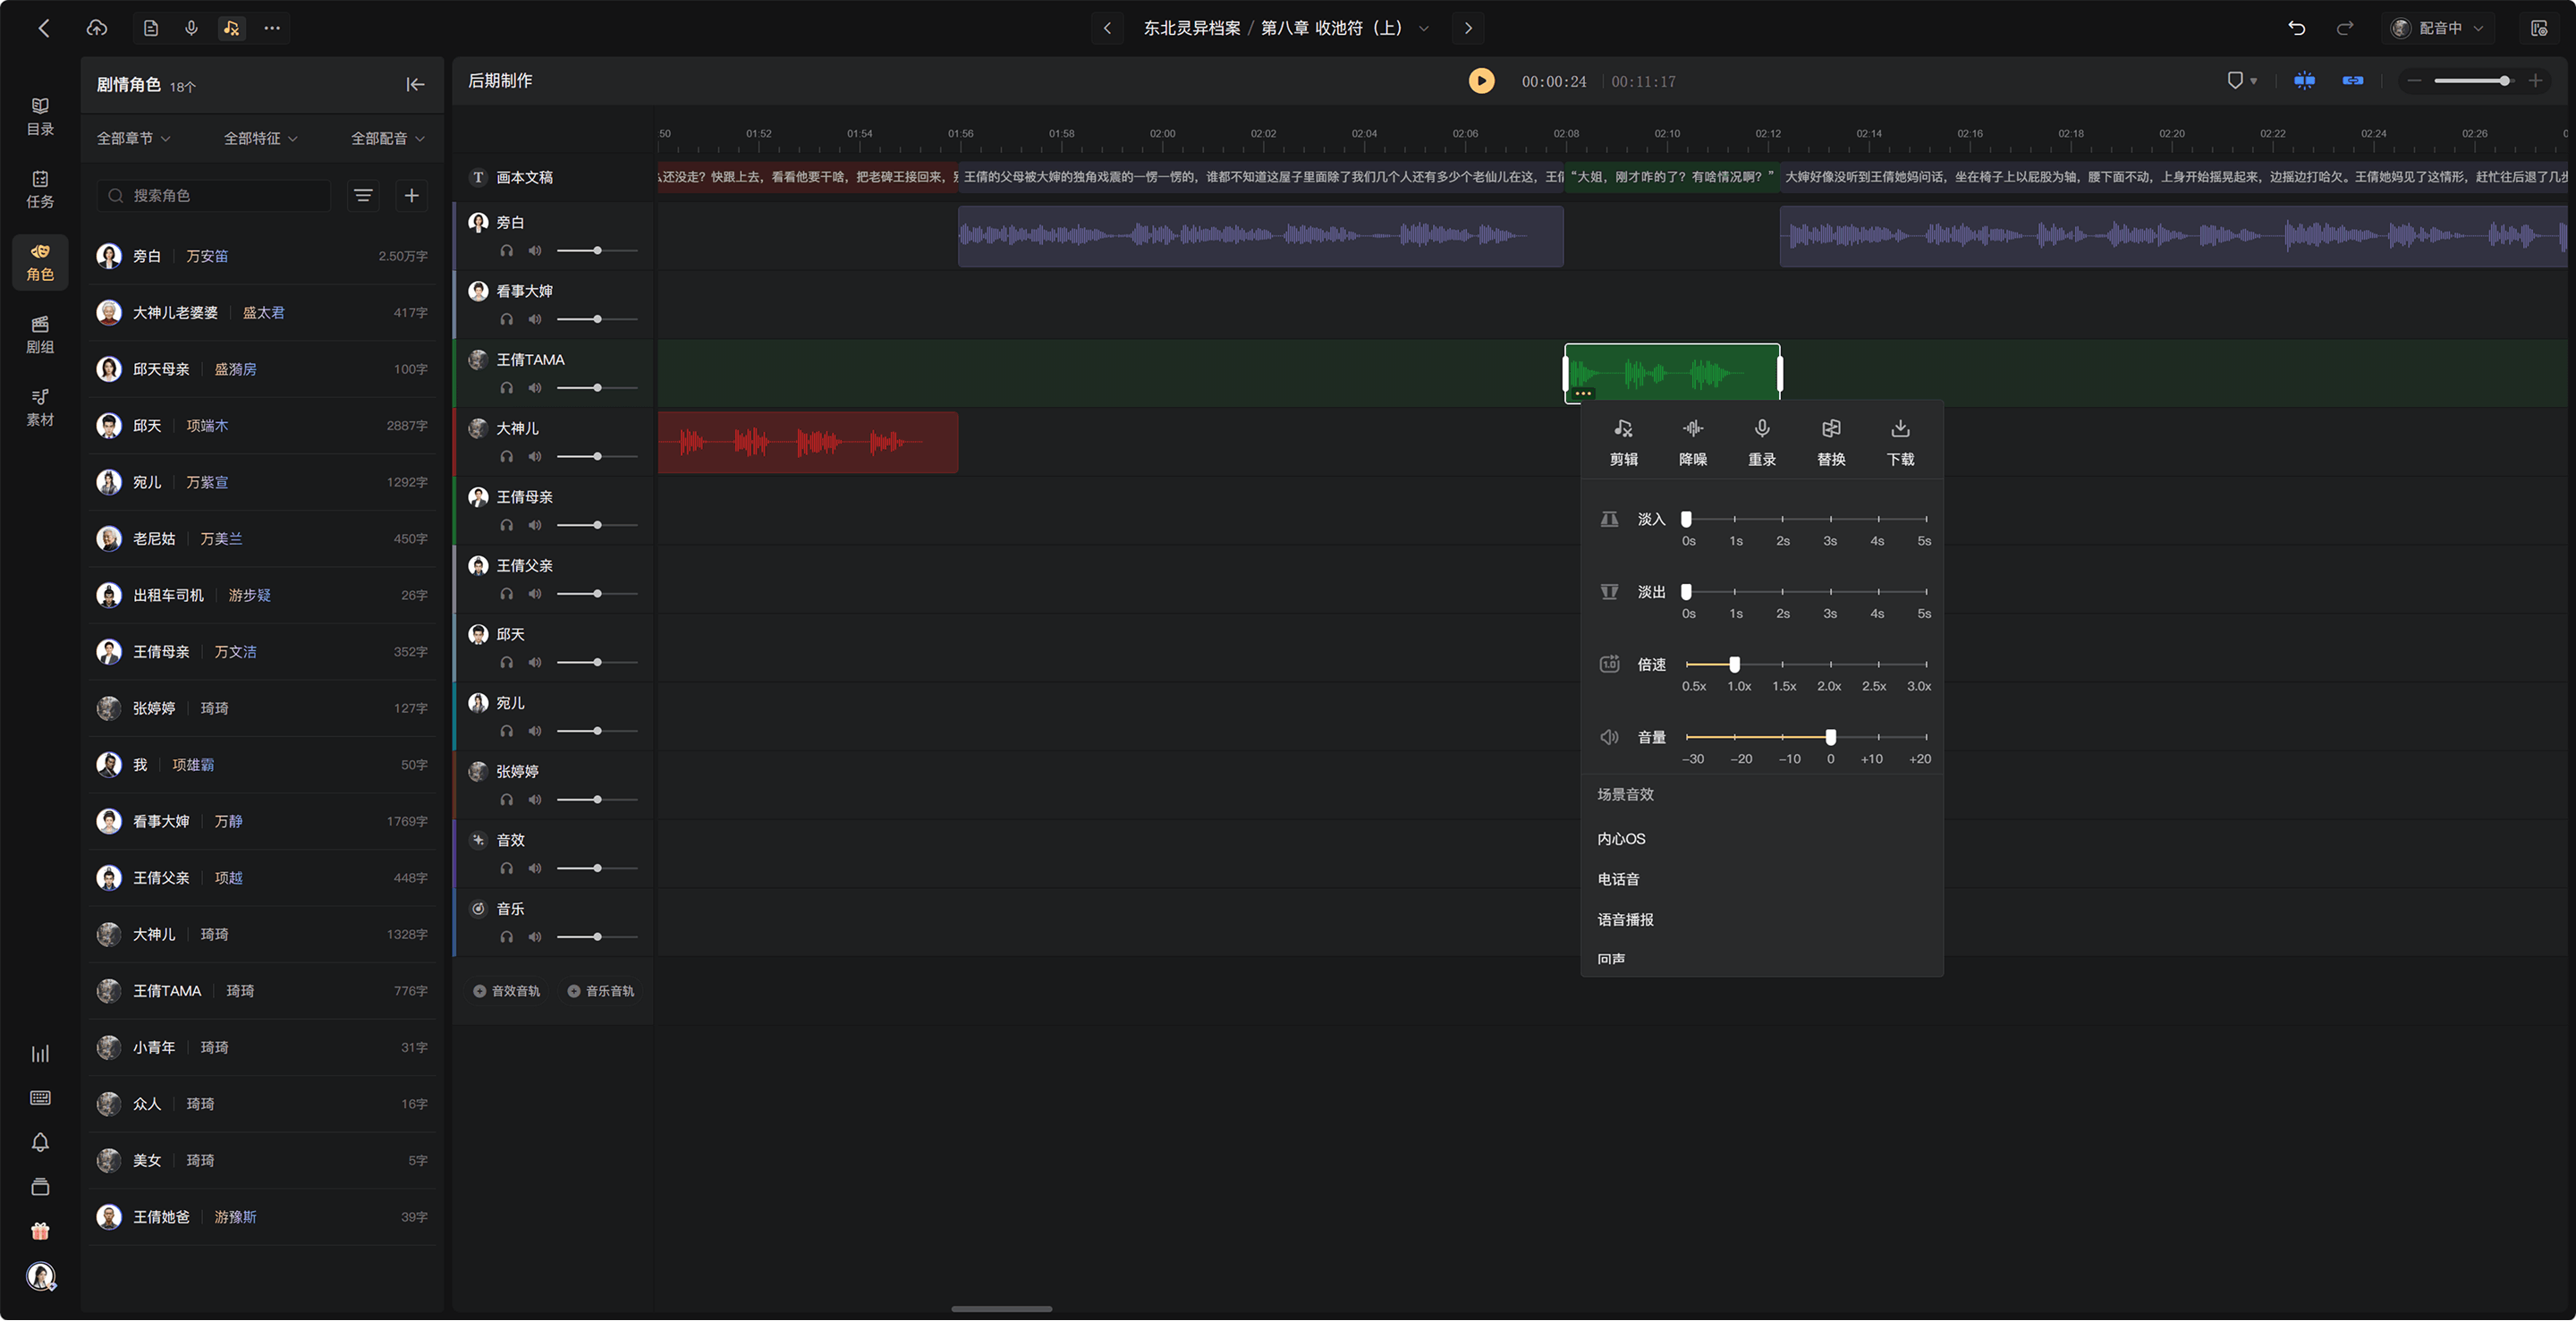Open the 全部配音 filter dropdown
The image size is (2576, 1321).
pos(387,139)
